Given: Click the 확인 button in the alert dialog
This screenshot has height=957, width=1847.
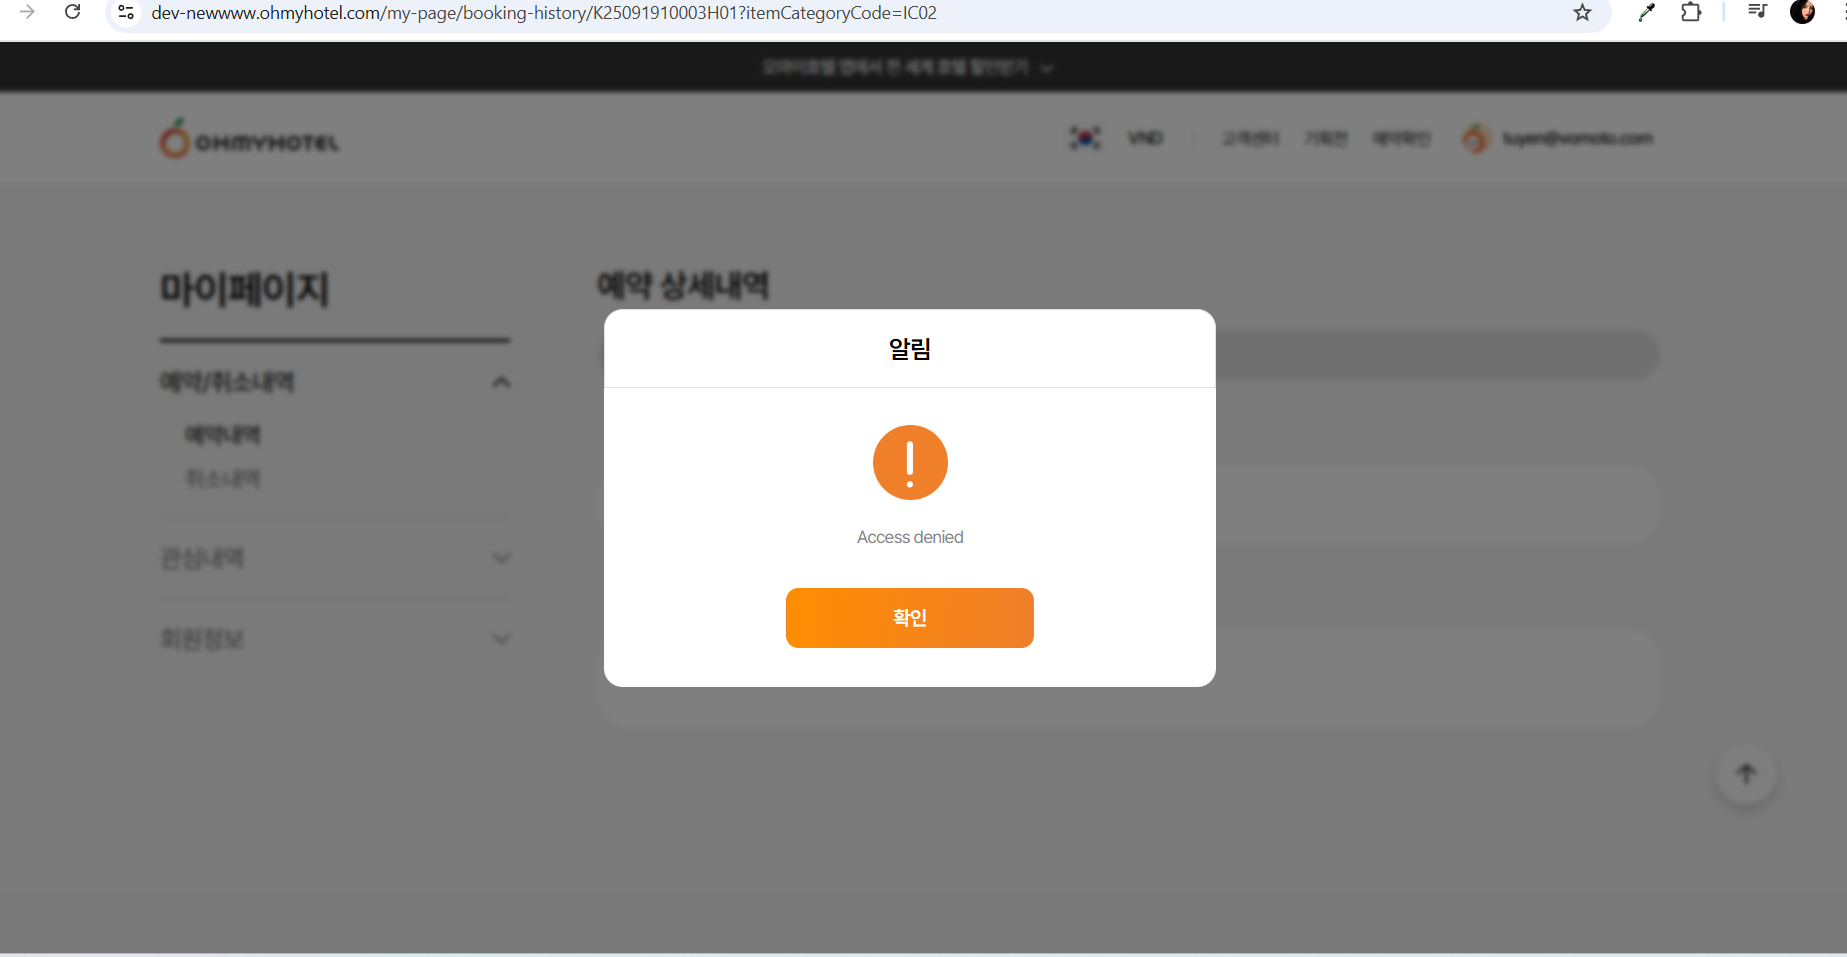Looking at the screenshot, I should click(909, 618).
